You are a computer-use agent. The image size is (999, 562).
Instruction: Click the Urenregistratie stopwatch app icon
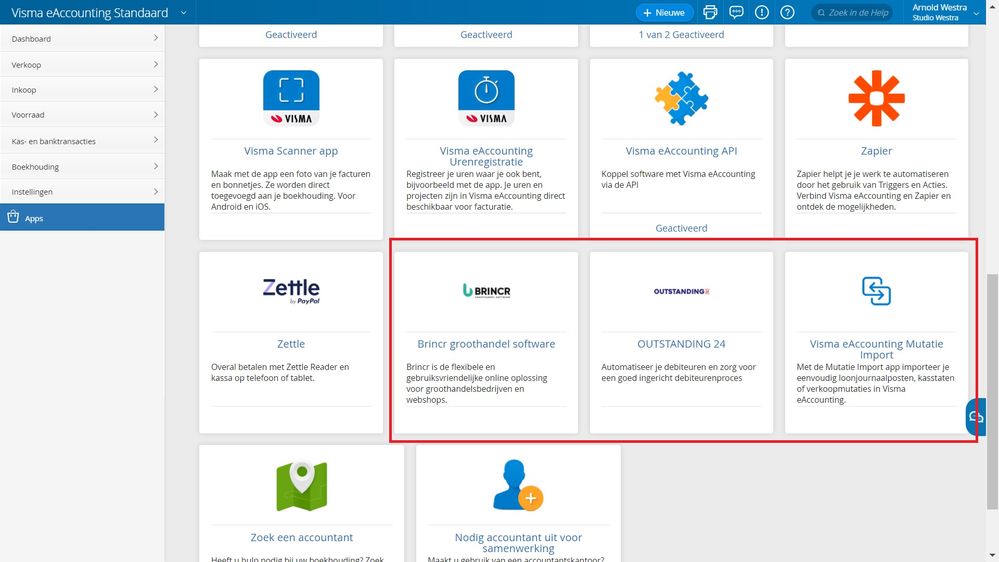(x=486, y=97)
